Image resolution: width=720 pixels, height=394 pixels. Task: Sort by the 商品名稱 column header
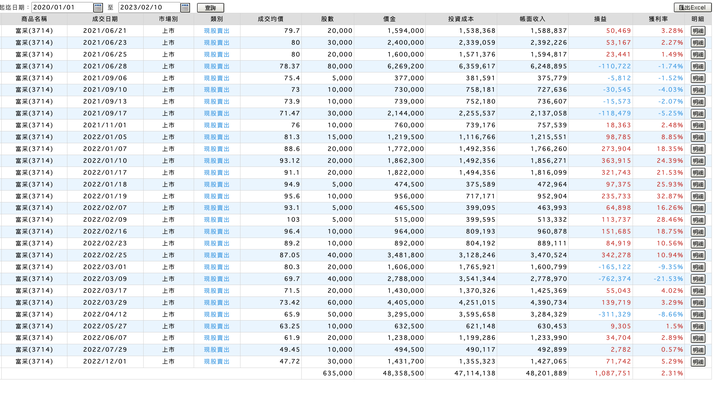[x=34, y=19]
